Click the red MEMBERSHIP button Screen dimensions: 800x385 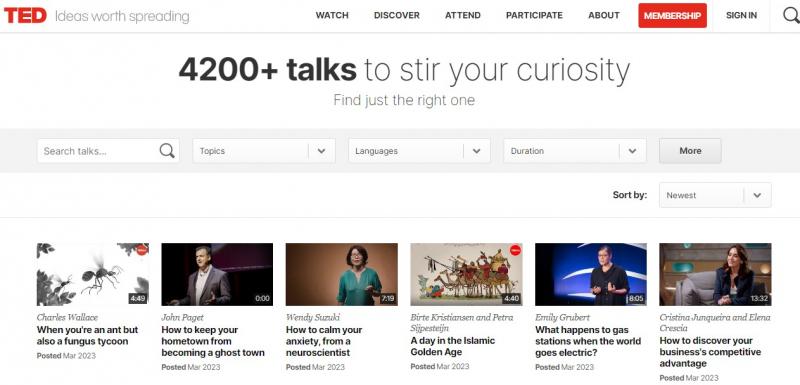tap(672, 16)
